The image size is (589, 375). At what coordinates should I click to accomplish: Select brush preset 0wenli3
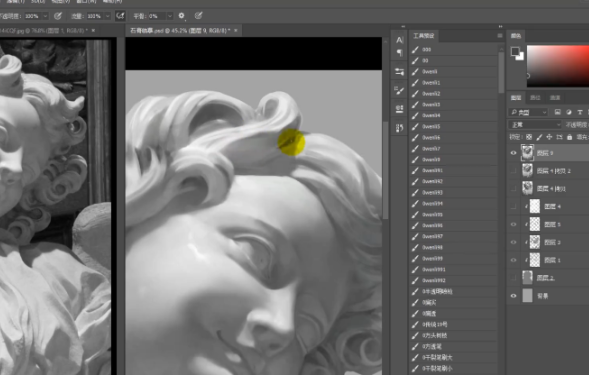pyautogui.click(x=454, y=104)
